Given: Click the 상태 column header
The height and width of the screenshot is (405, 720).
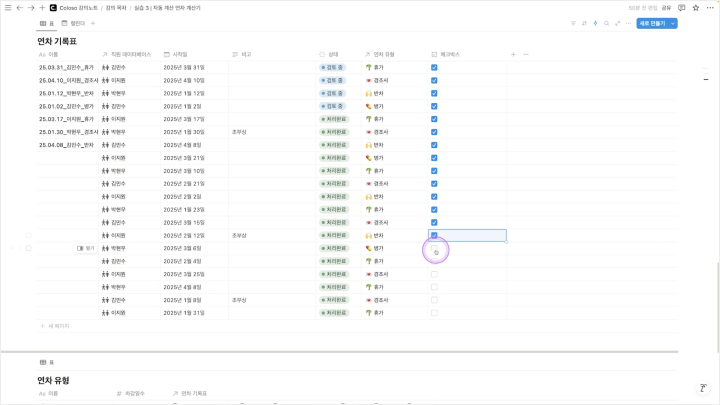Looking at the screenshot, I should [x=338, y=55].
